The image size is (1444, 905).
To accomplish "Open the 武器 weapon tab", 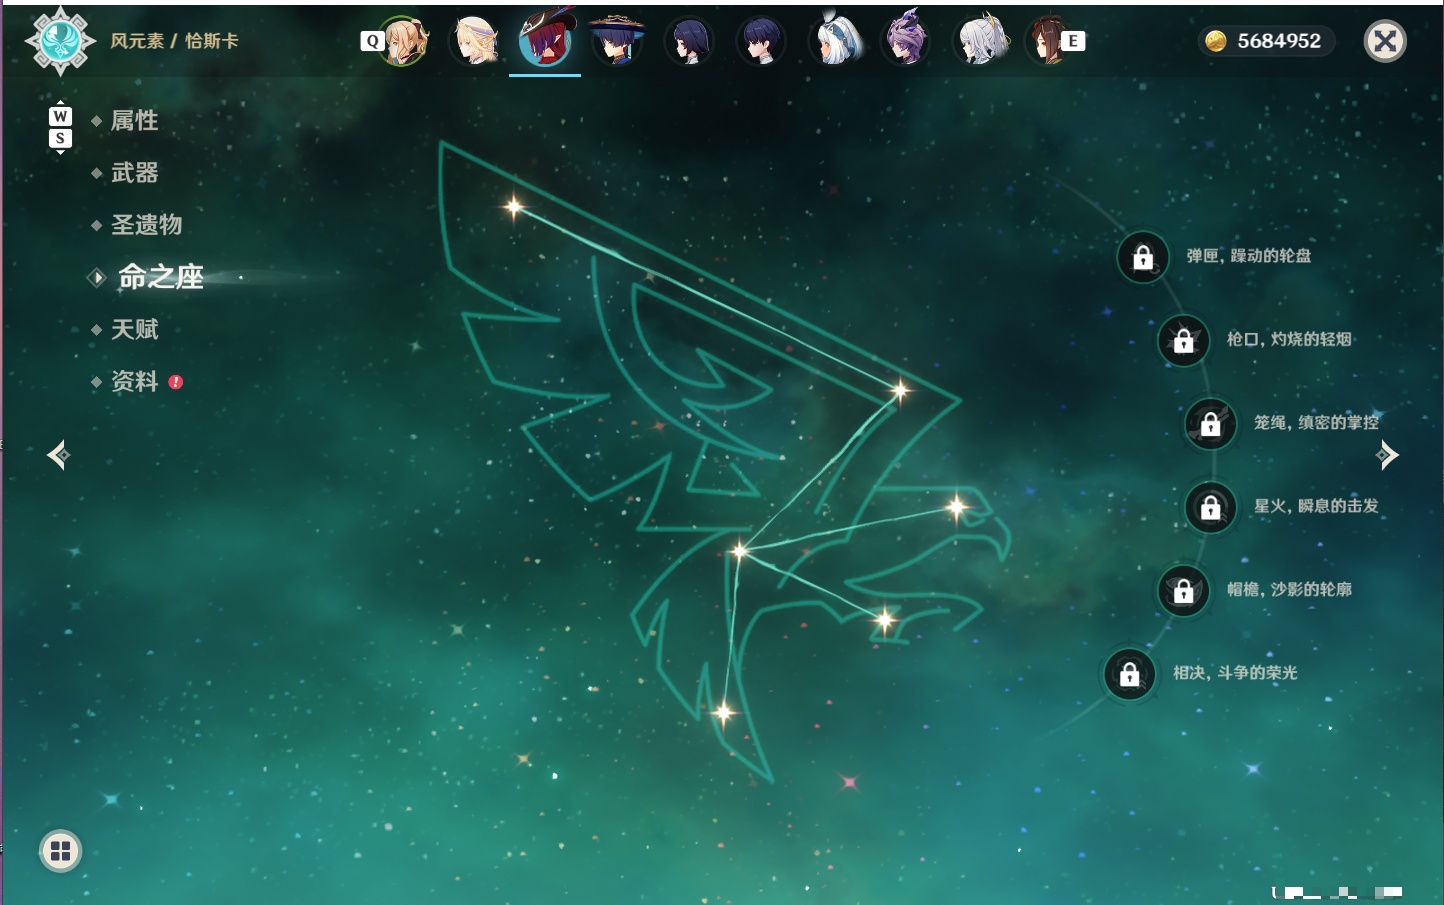I will [135, 173].
